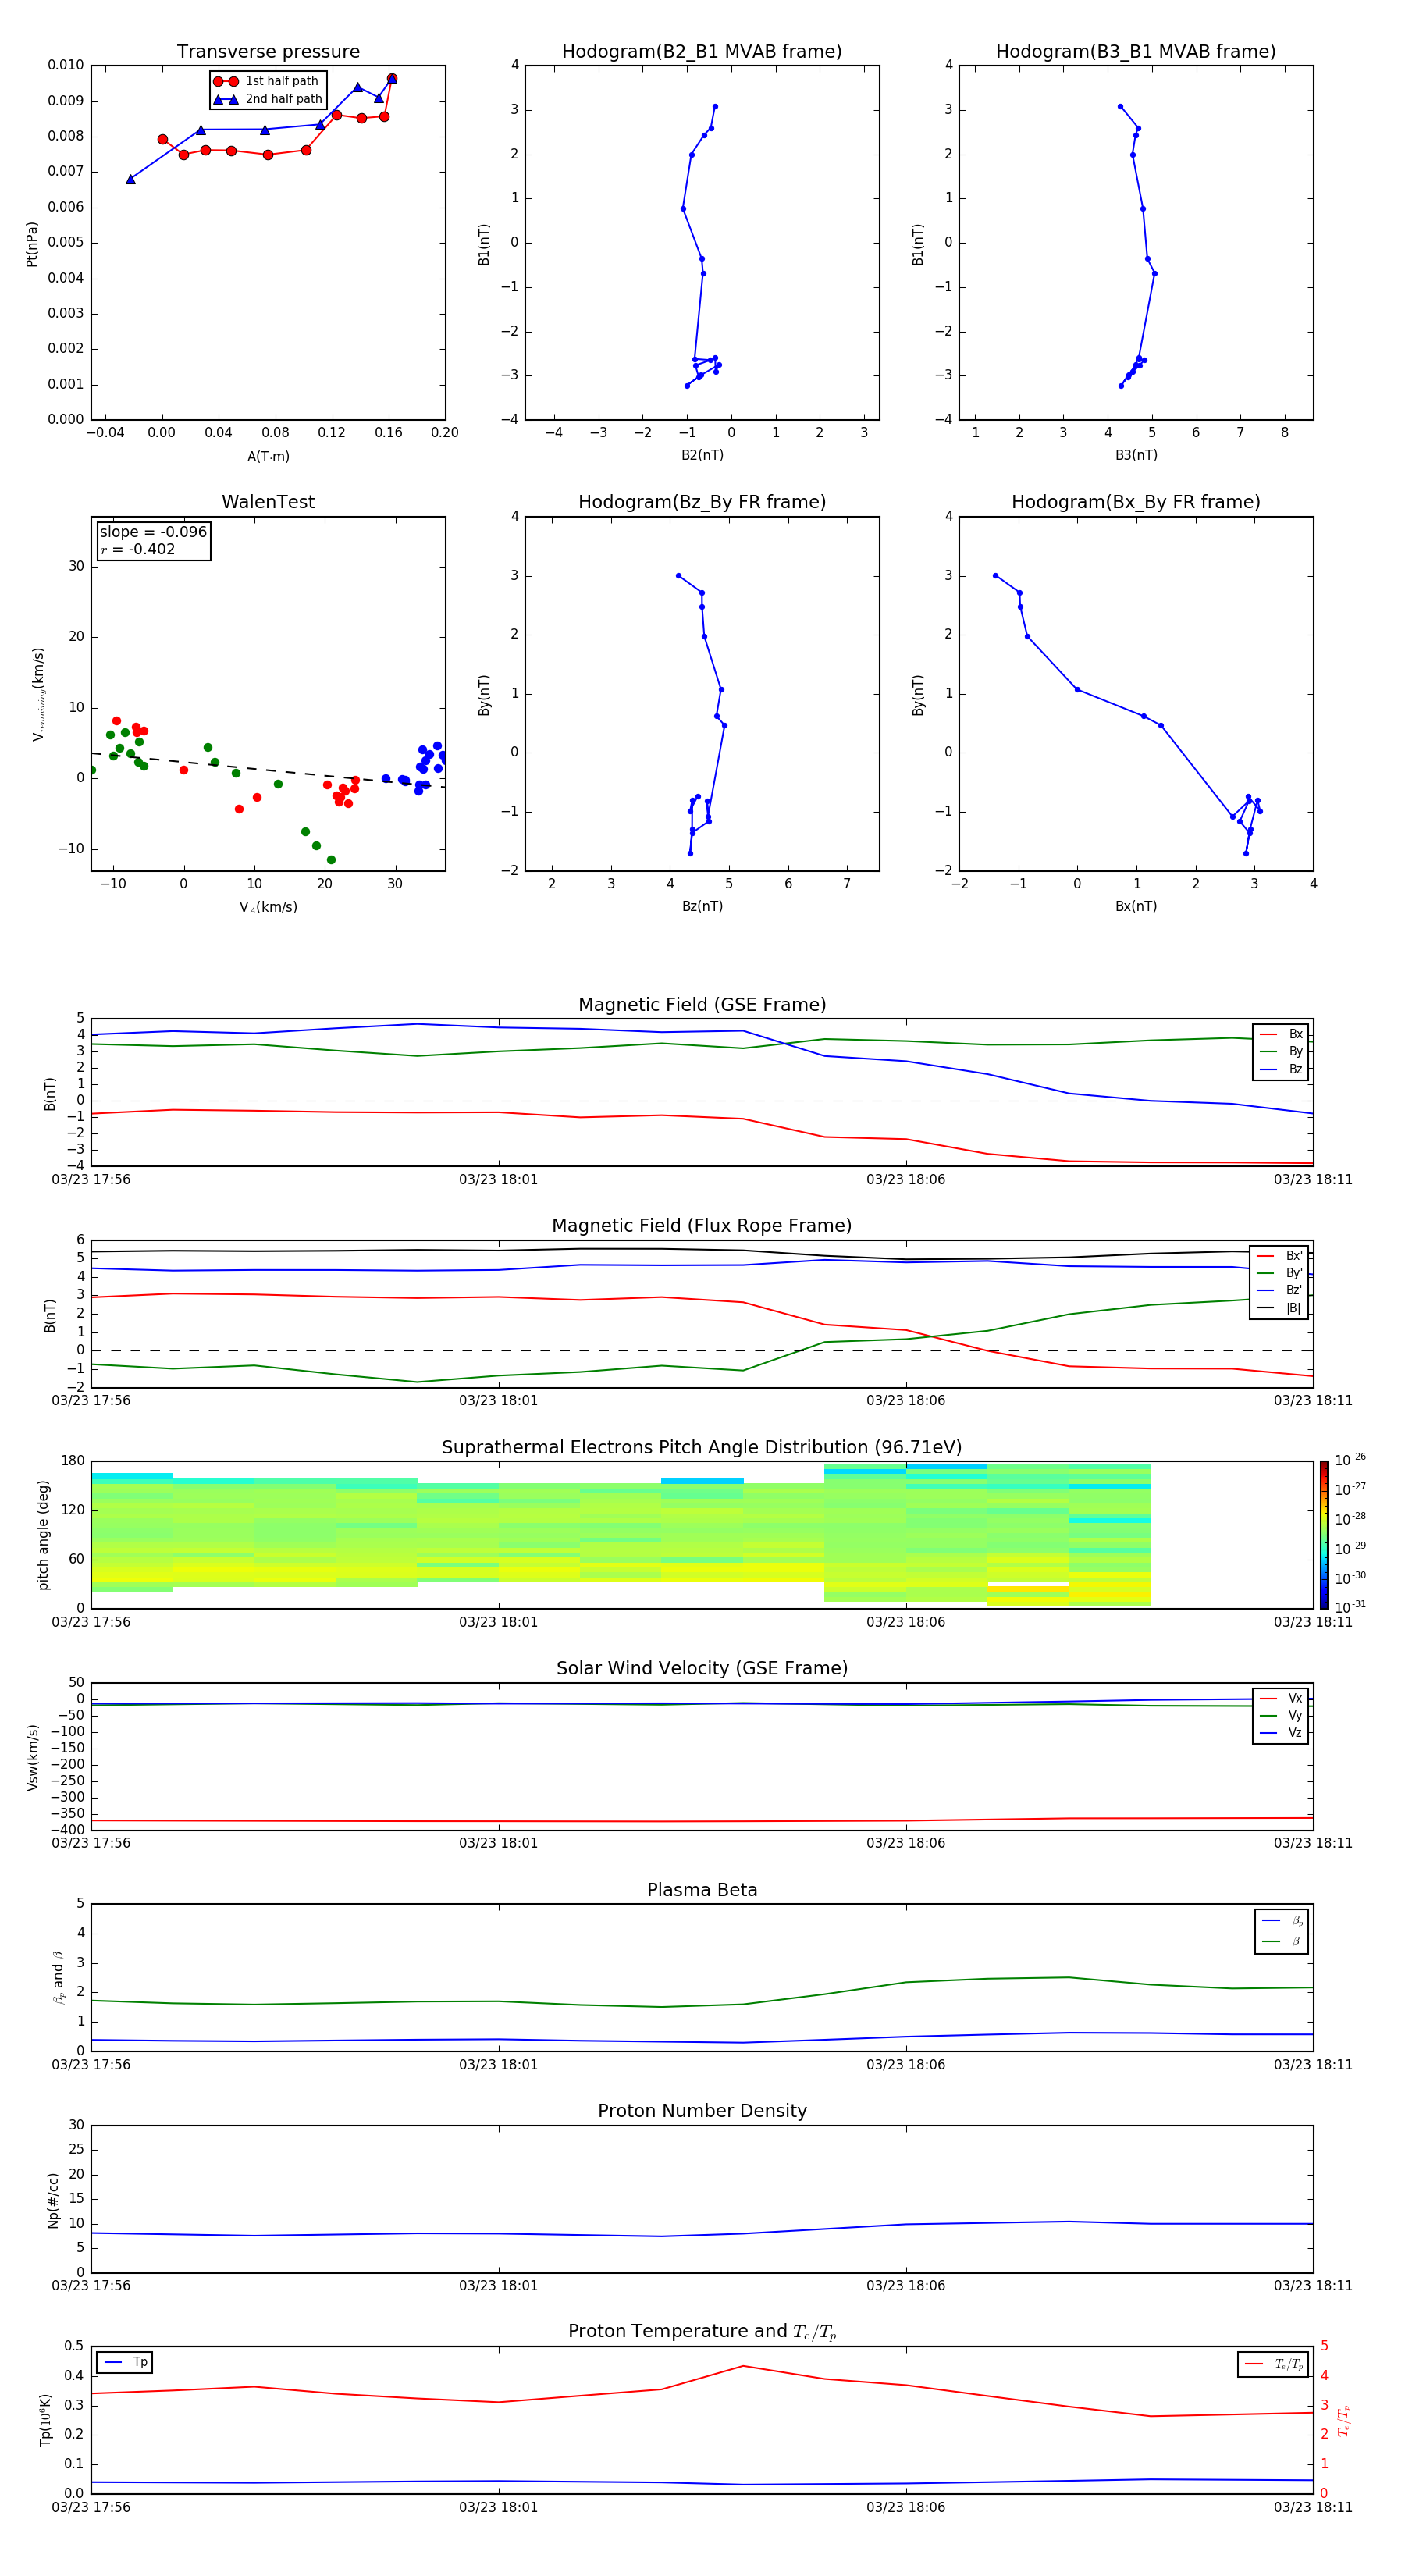Click the 'Magnetic Field (GSE Frame)' title
The height and width of the screenshot is (2576, 1405).
click(702, 1005)
